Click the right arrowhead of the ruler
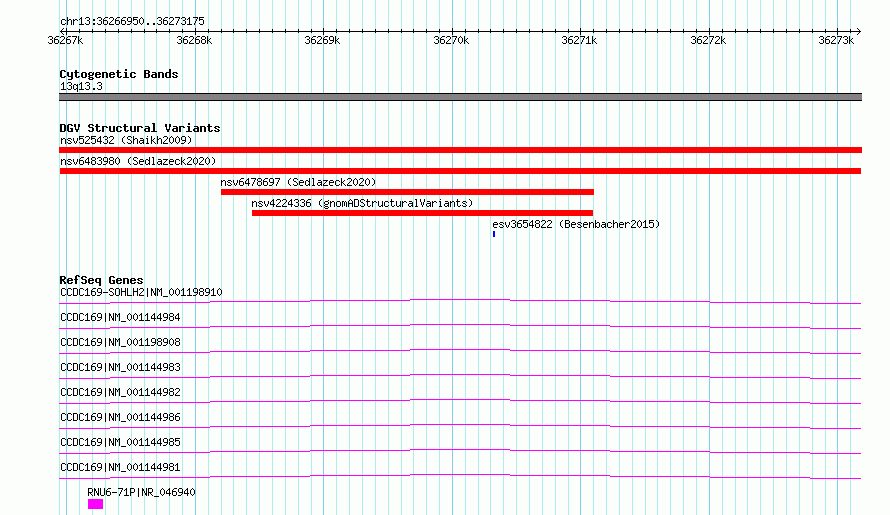The width and height of the screenshot is (890, 515). (x=859, y=31)
